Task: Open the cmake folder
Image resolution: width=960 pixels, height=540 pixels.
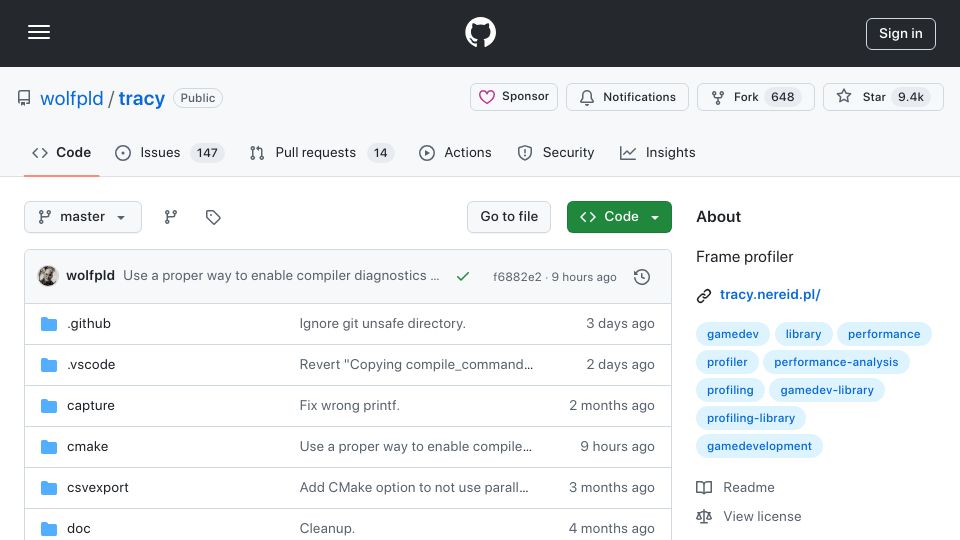Action: click(88, 446)
